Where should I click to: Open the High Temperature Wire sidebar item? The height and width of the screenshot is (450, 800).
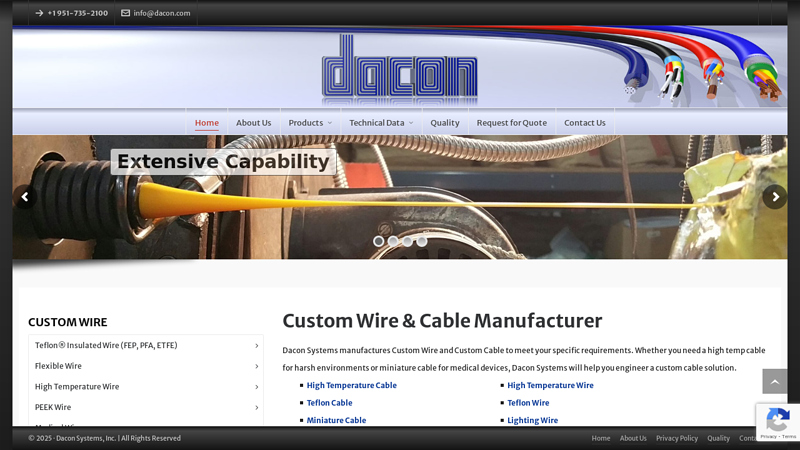[77, 387]
